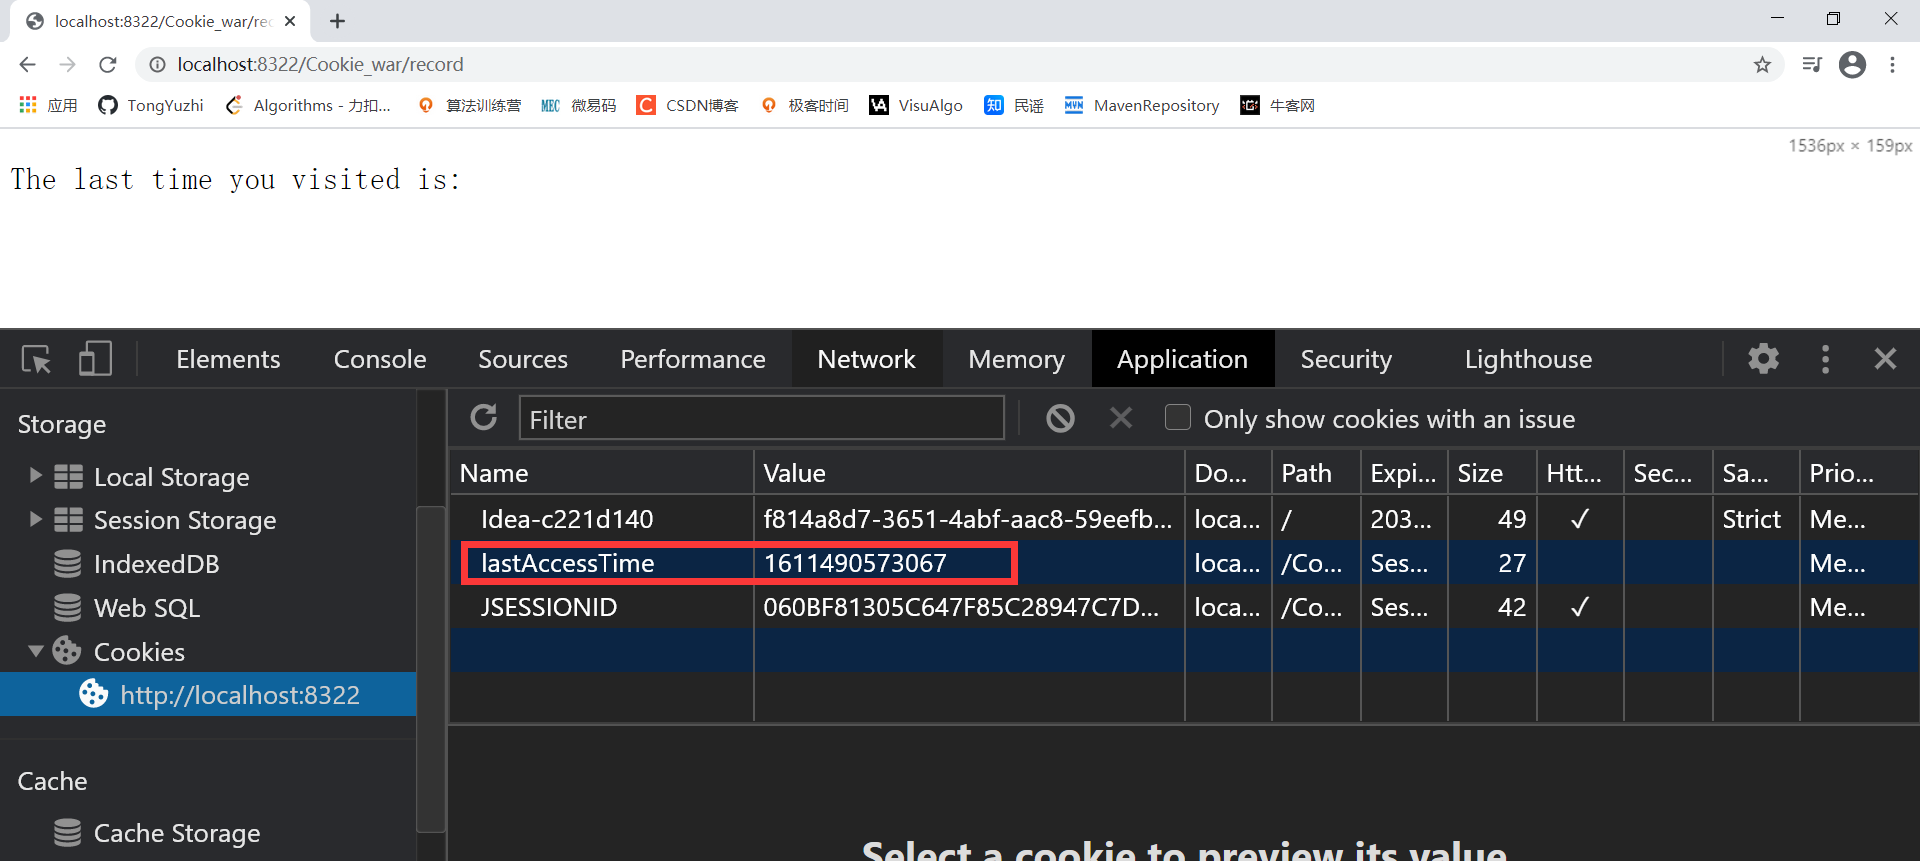This screenshot has height=861, width=1920.
Task: Switch to the Lighthouse tab
Action: [x=1528, y=359]
